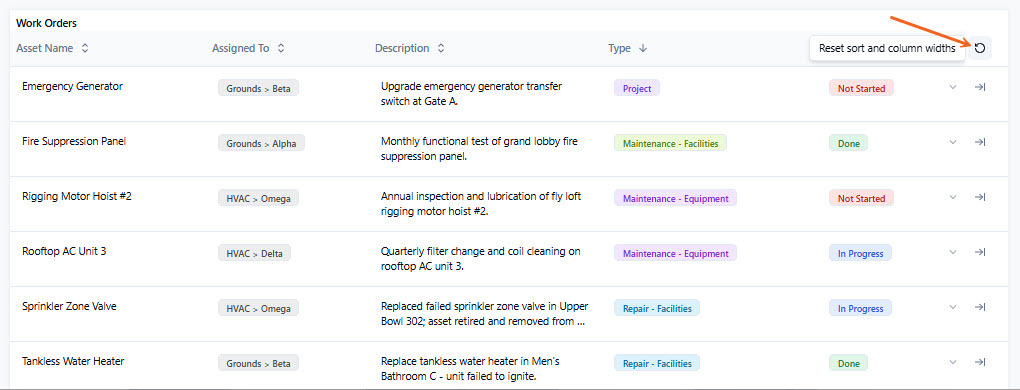This screenshot has width=1020, height=390.
Task: Click the Work Orders table title
Action: click(x=46, y=23)
